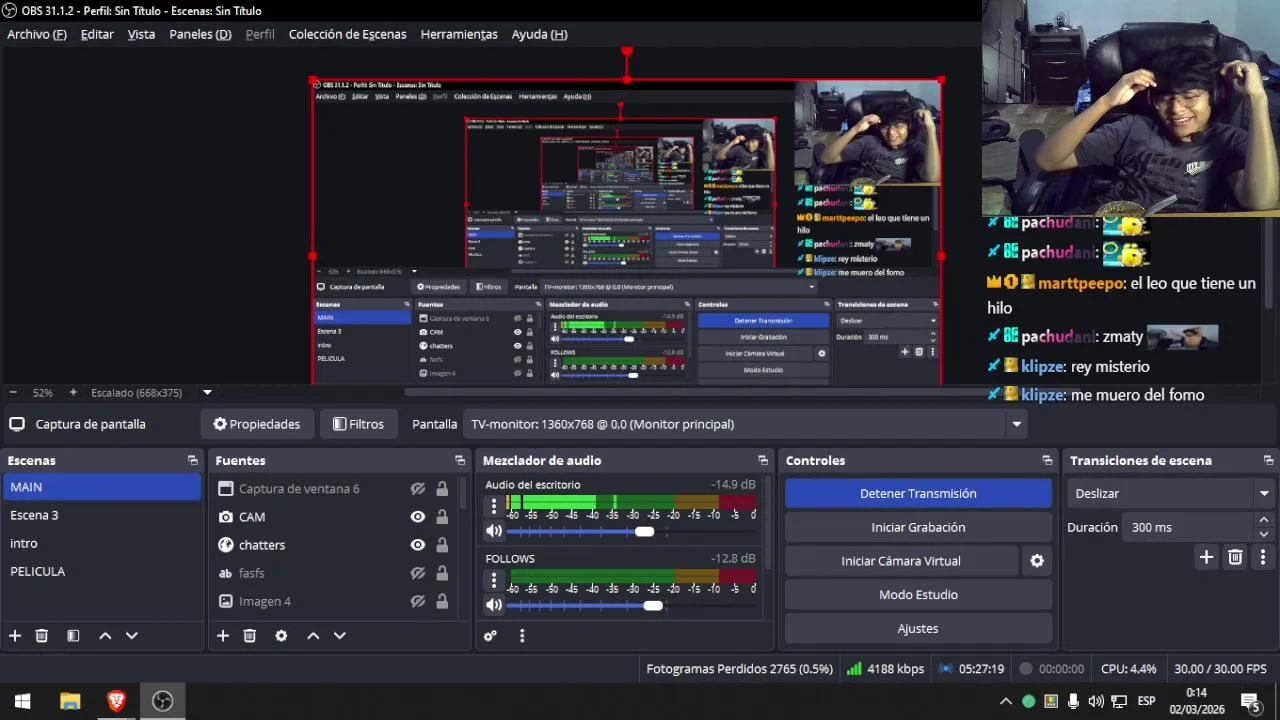The width and height of the screenshot is (1280, 720).
Task: Add a new scene with plus icon
Action: 15,636
